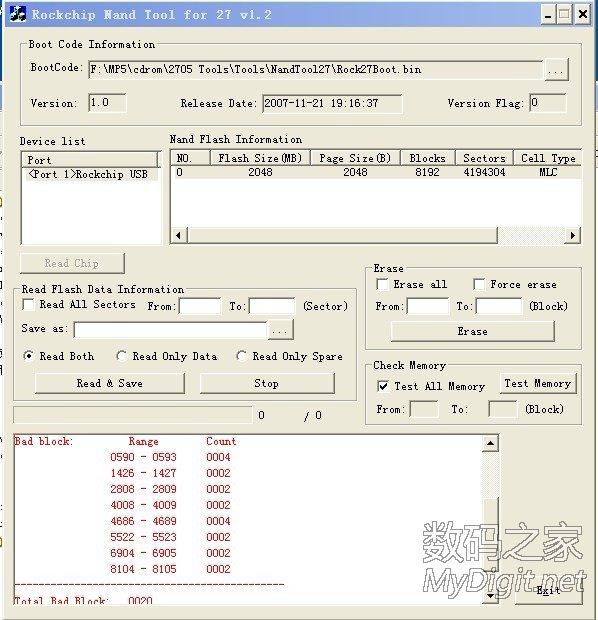Click the read progress bar

(x=133, y=415)
